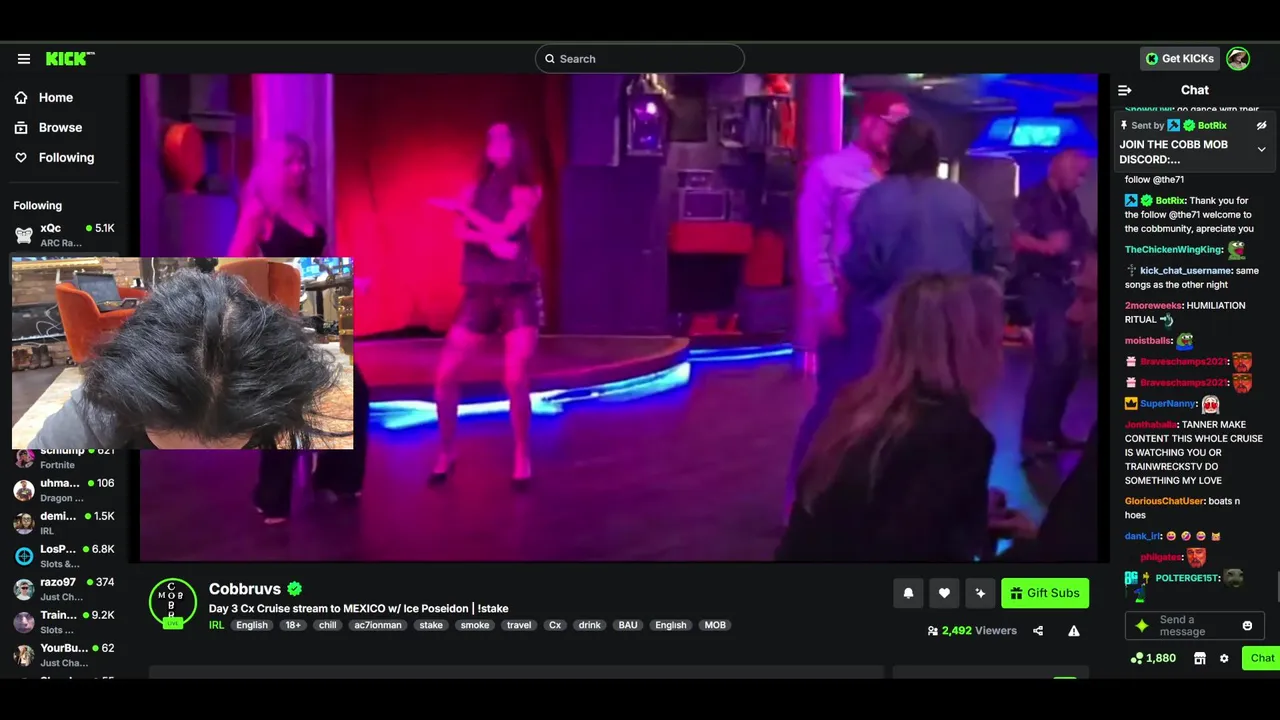The width and height of the screenshot is (1280, 720).
Task: Click the green Chat send button
Action: pos(1261,658)
